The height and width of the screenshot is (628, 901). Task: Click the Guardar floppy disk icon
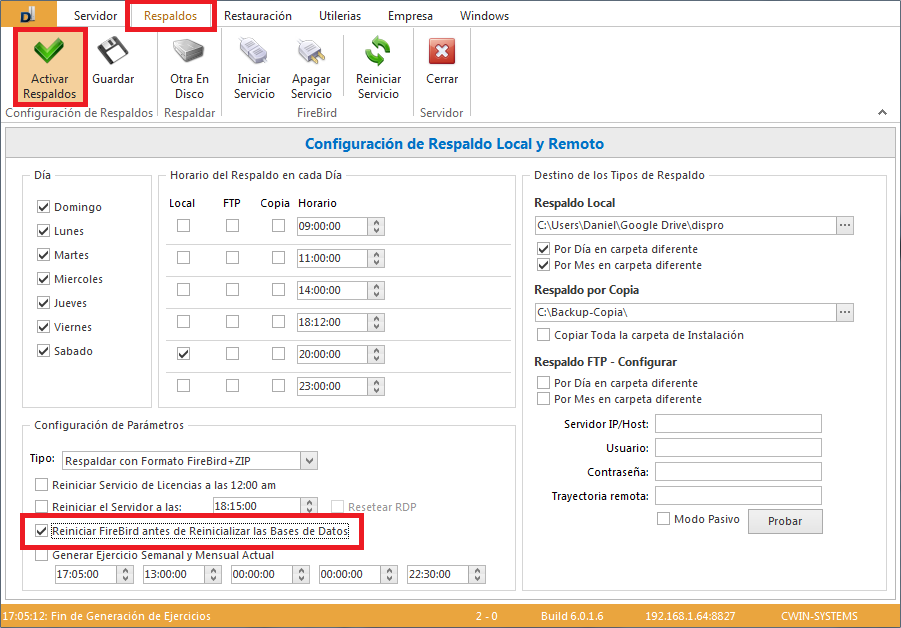[113, 52]
